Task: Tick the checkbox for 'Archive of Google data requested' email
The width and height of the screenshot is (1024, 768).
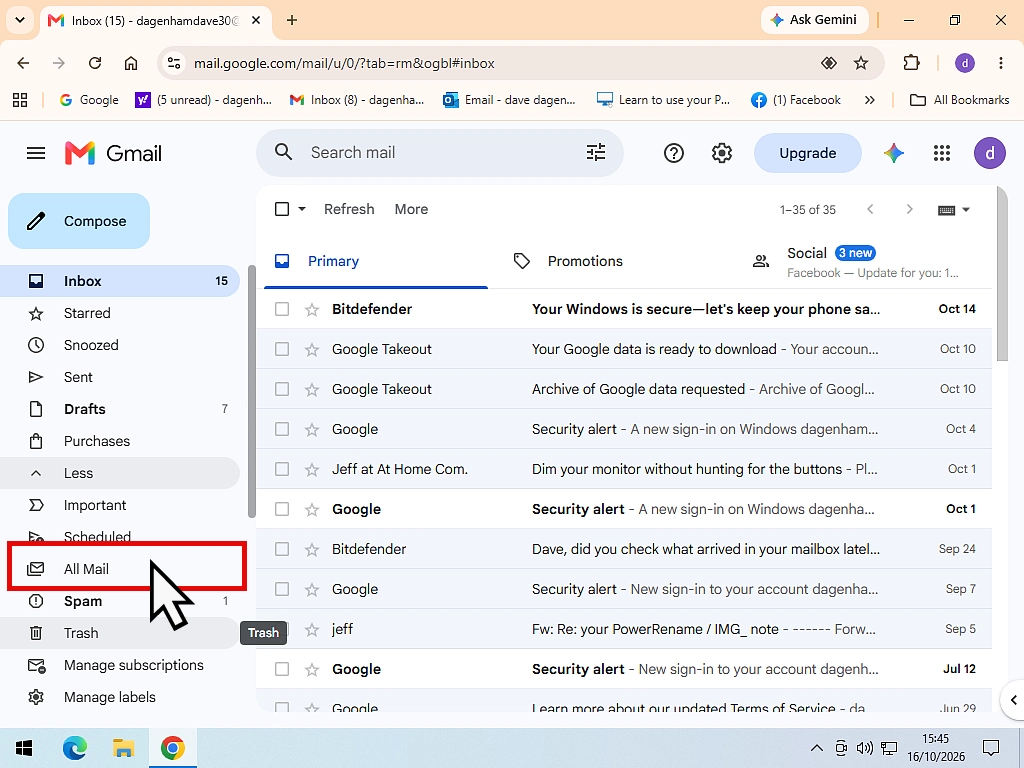Action: click(x=281, y=389)
